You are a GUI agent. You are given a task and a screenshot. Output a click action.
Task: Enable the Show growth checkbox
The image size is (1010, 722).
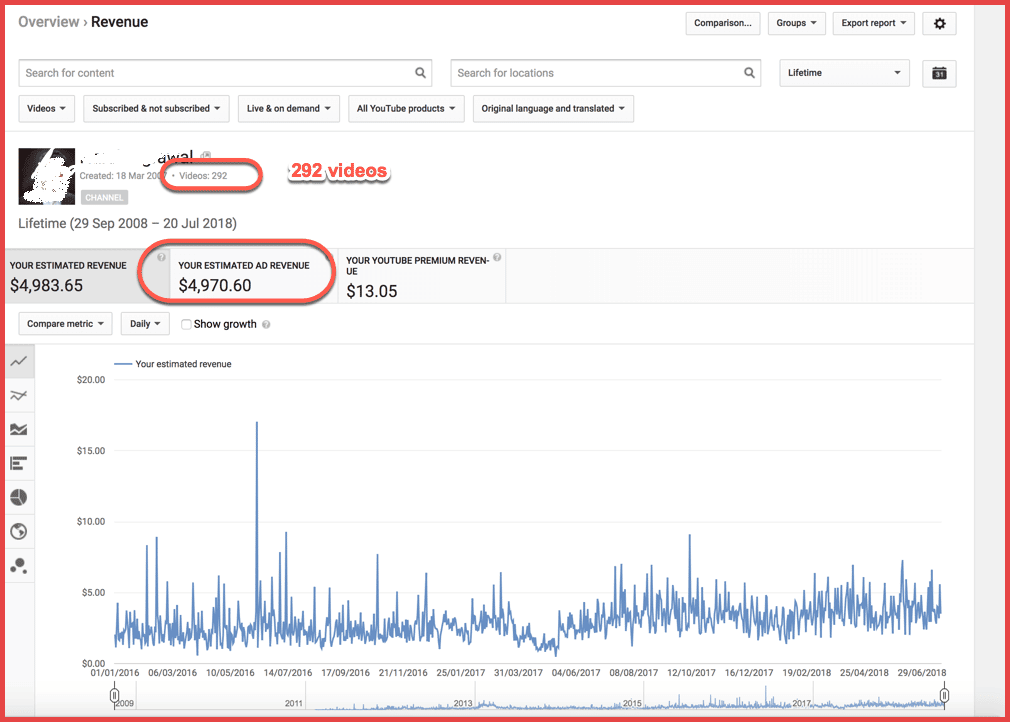[187, 324]
